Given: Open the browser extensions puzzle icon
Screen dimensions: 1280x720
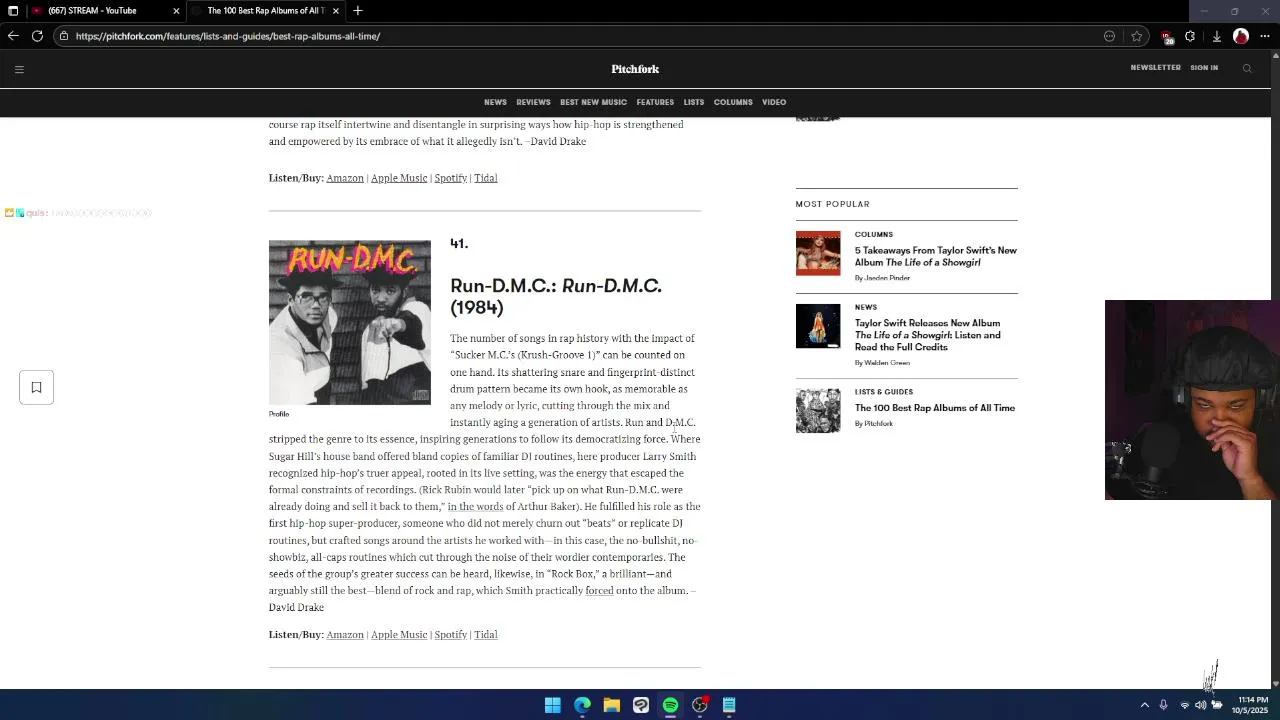Looking at the screenshot, I should [x=1190, y=36].
